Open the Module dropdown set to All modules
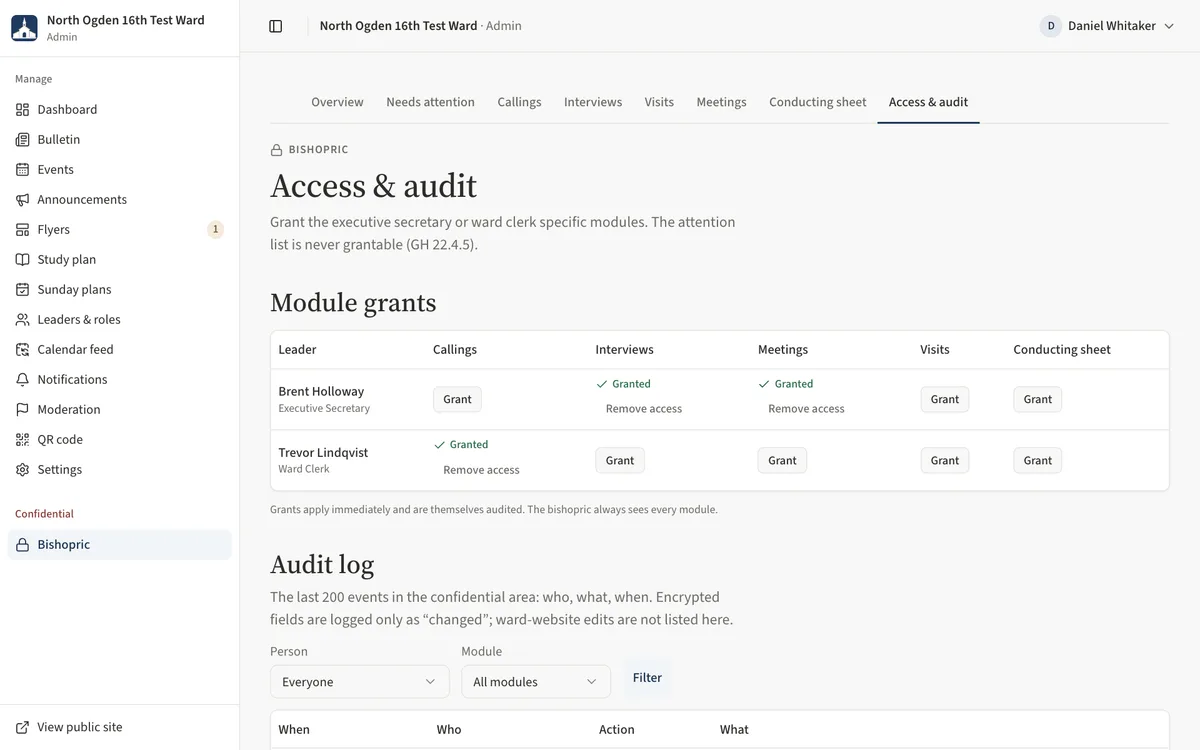This screenshot has height=750, width=1200. (x=536, y=682)
